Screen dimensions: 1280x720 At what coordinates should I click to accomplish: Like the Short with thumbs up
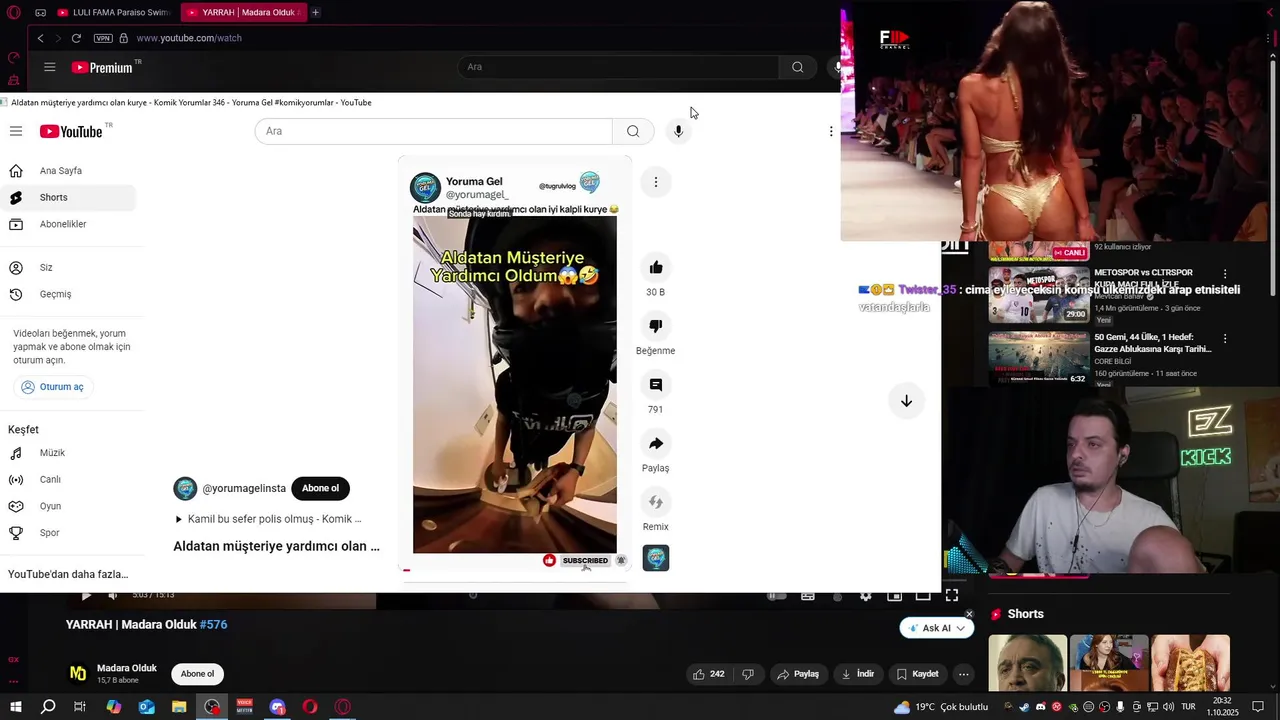coord(656,267)
